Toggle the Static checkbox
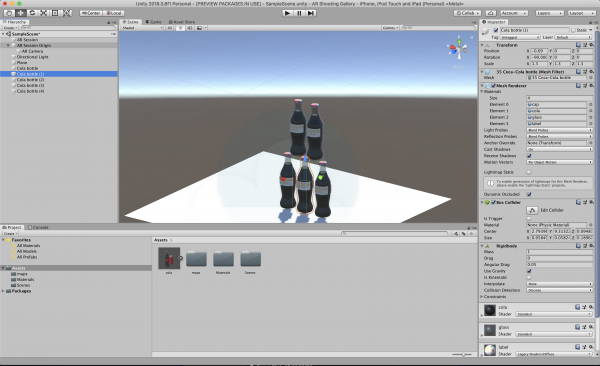 tap(573, 30)
